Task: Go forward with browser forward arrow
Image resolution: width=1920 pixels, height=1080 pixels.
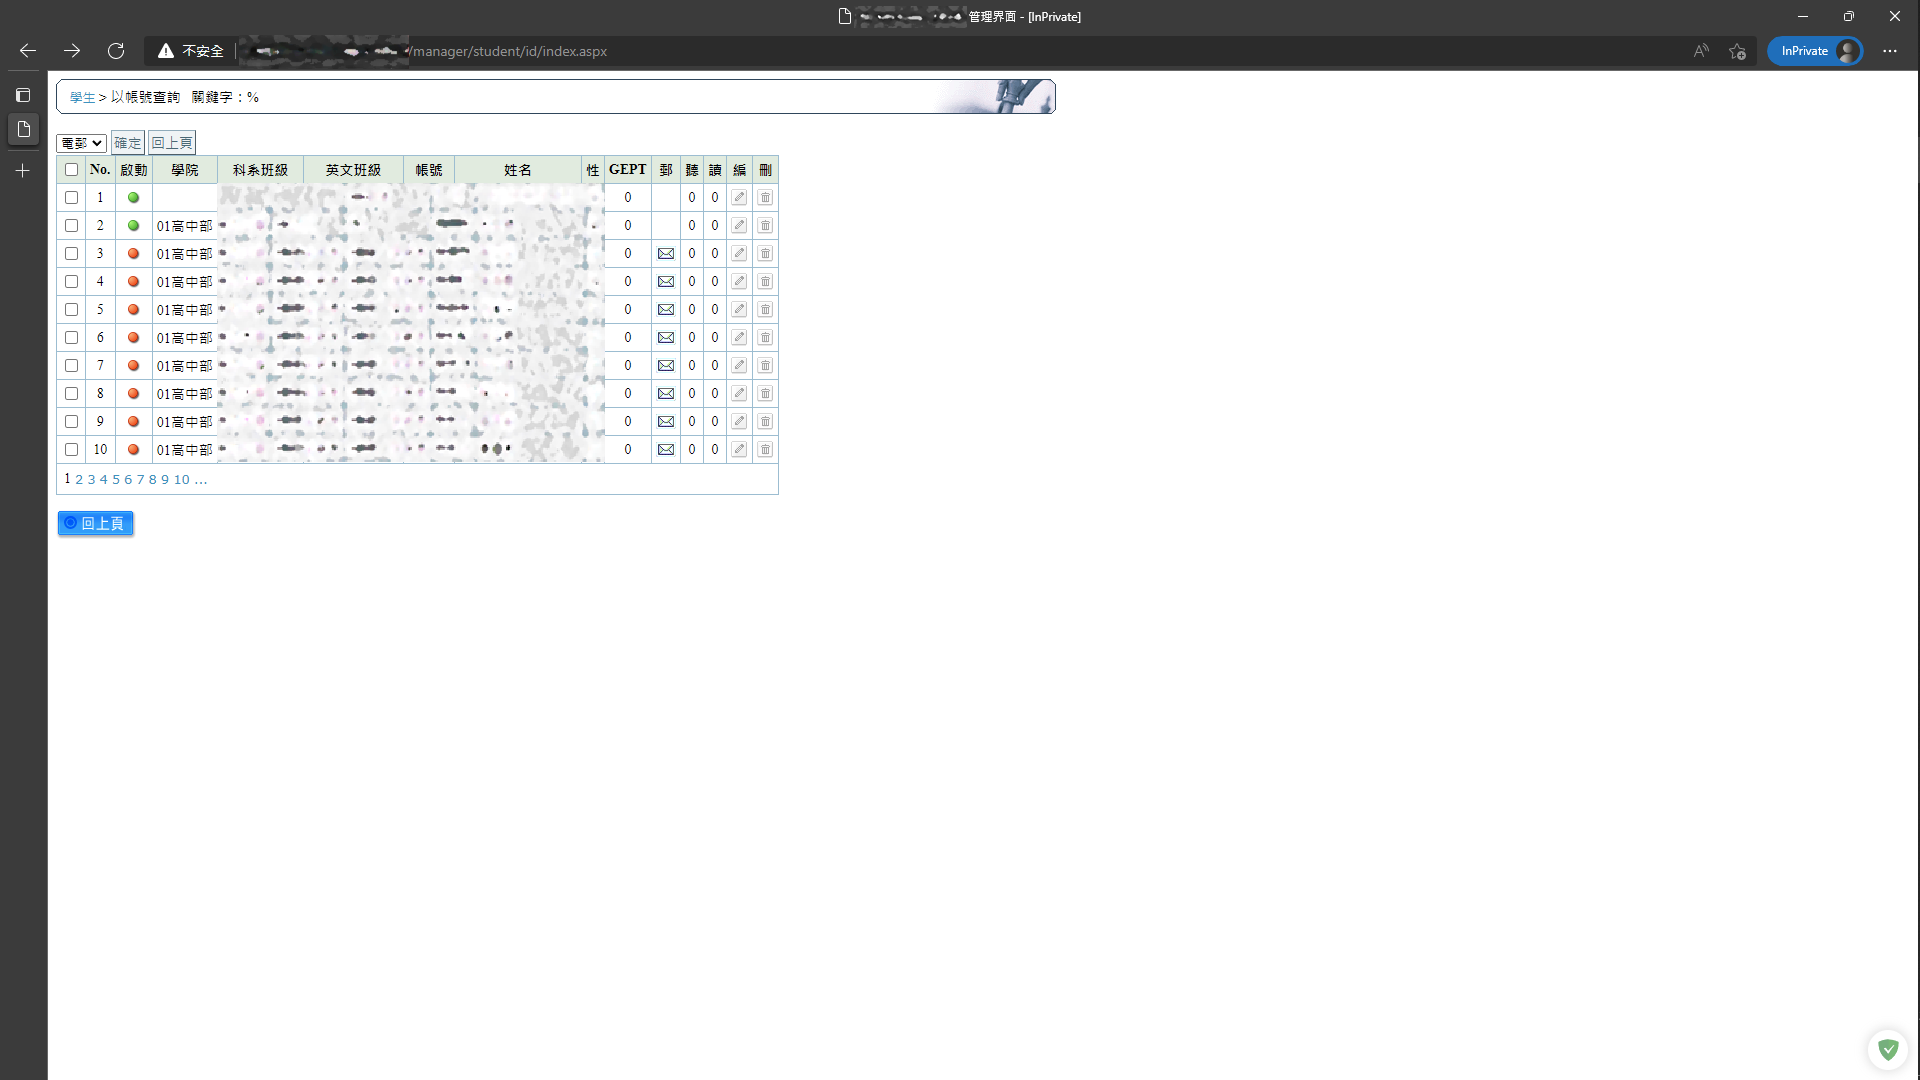Action: (72, 51)
